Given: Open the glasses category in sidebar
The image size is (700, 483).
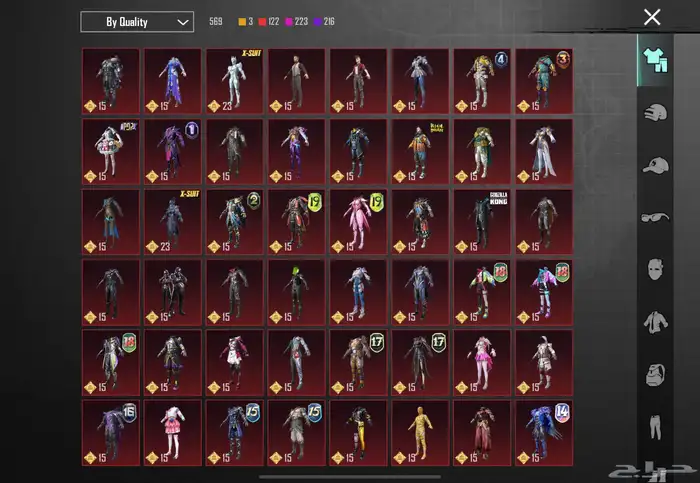Looking at the screenshot, I should (655, 217).
